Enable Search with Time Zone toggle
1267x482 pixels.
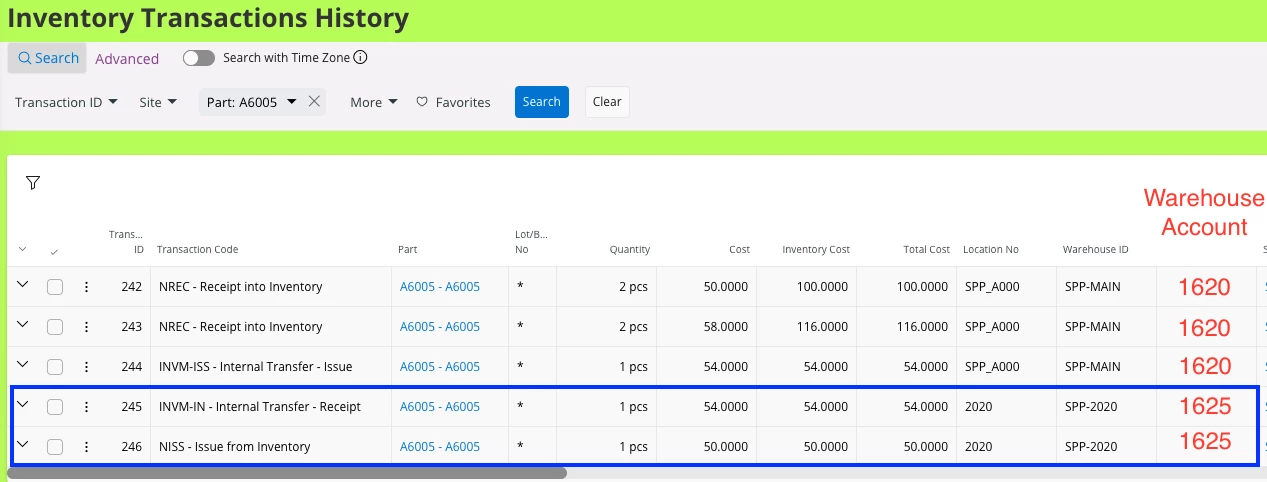click(x=199, y=58)
